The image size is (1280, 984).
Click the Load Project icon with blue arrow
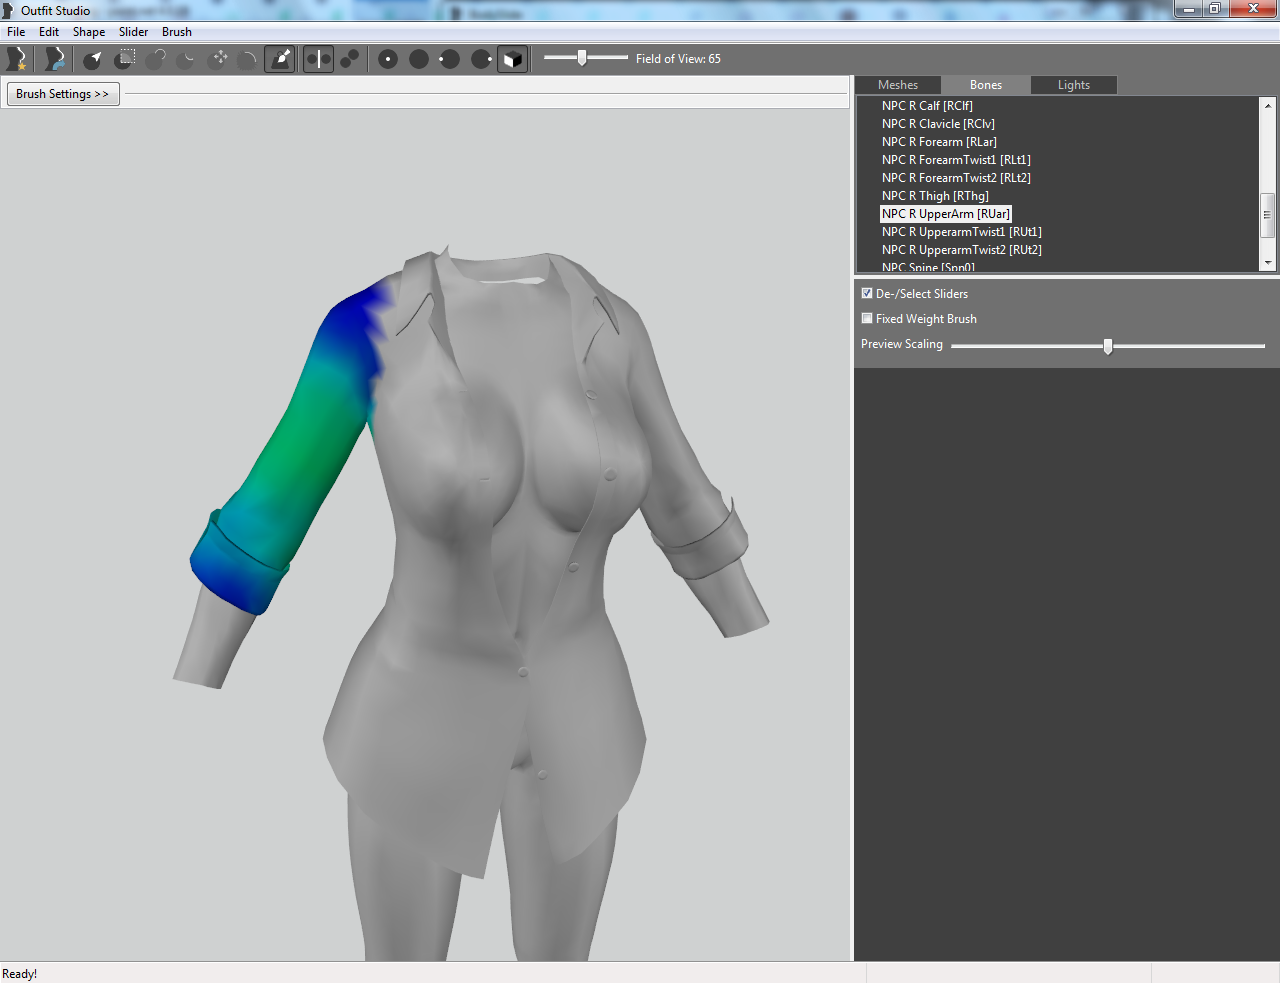point(55,59)
